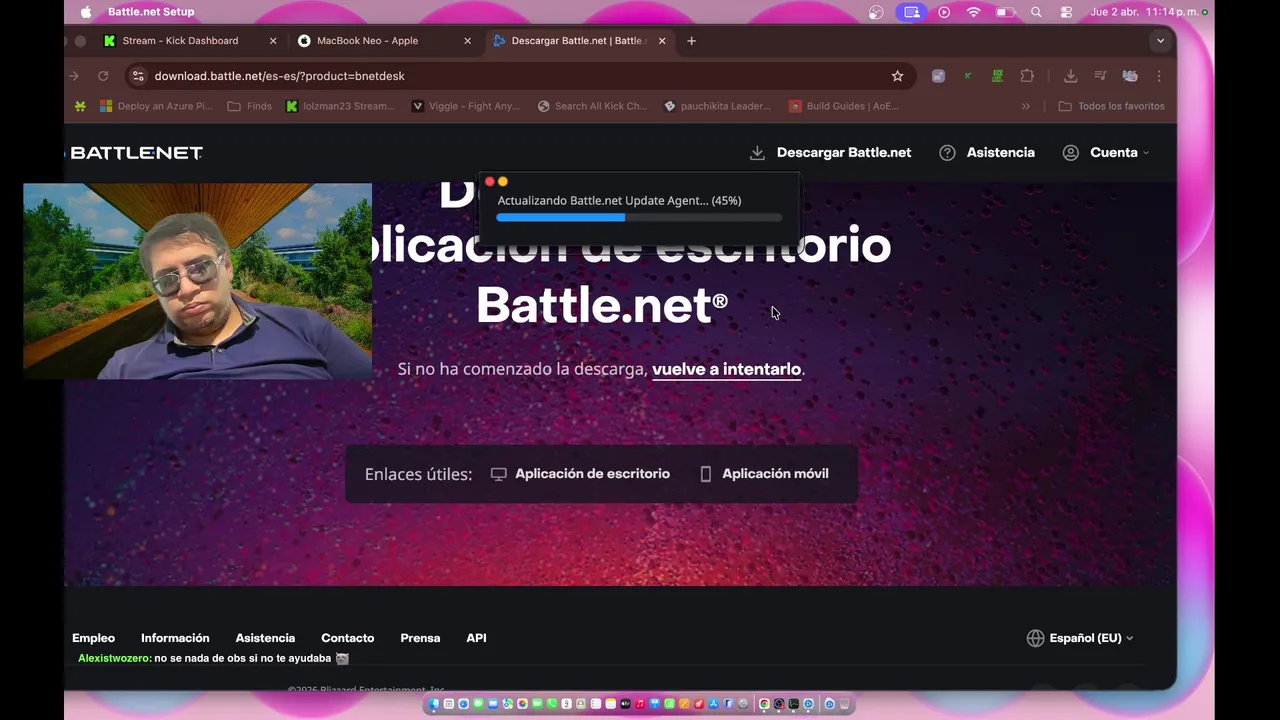This screenshot has height=720, width=1280.
Task: Open the Battle.net Setup menu
Action: pos(151,12)
